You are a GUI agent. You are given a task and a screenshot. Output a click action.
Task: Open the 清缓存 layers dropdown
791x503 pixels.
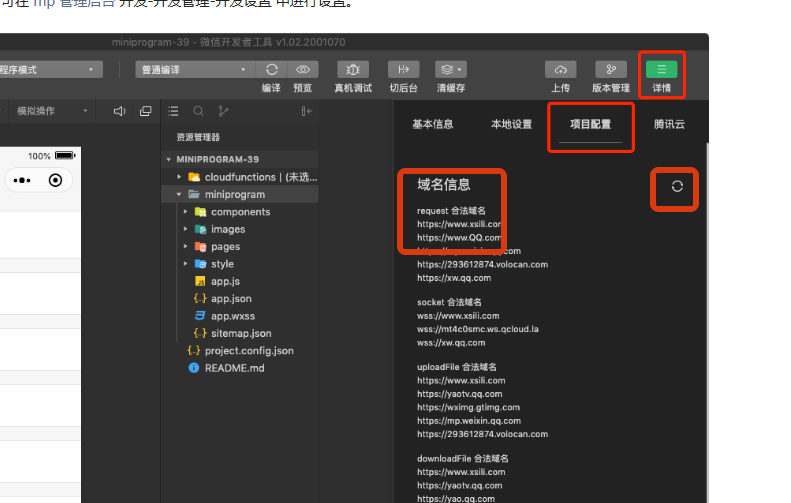coord(450,70)
